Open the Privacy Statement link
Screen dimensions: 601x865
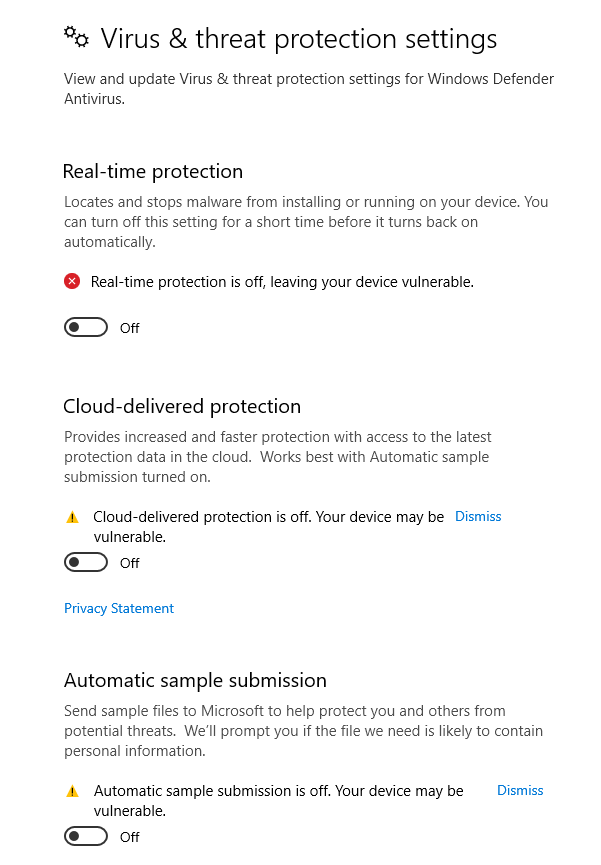pos(119,608)
